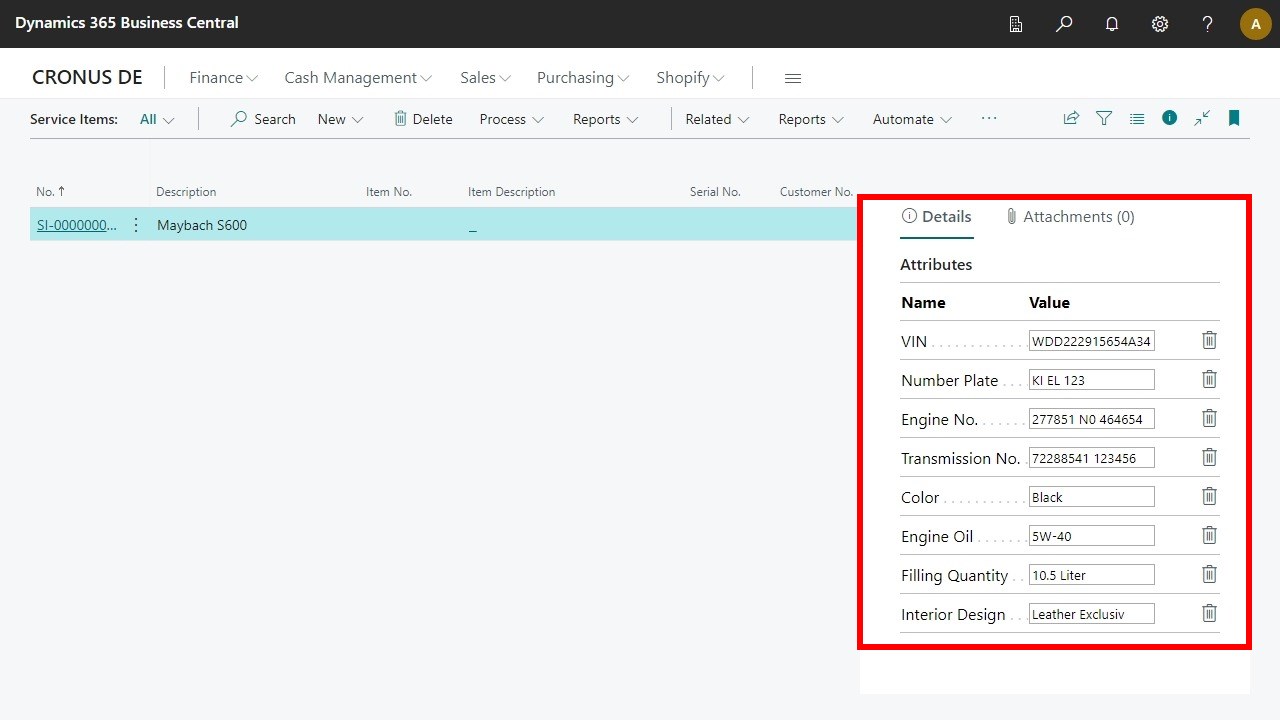Switch to the Attachments tab
This screenshot has height=720, width=1280.
1069,216
